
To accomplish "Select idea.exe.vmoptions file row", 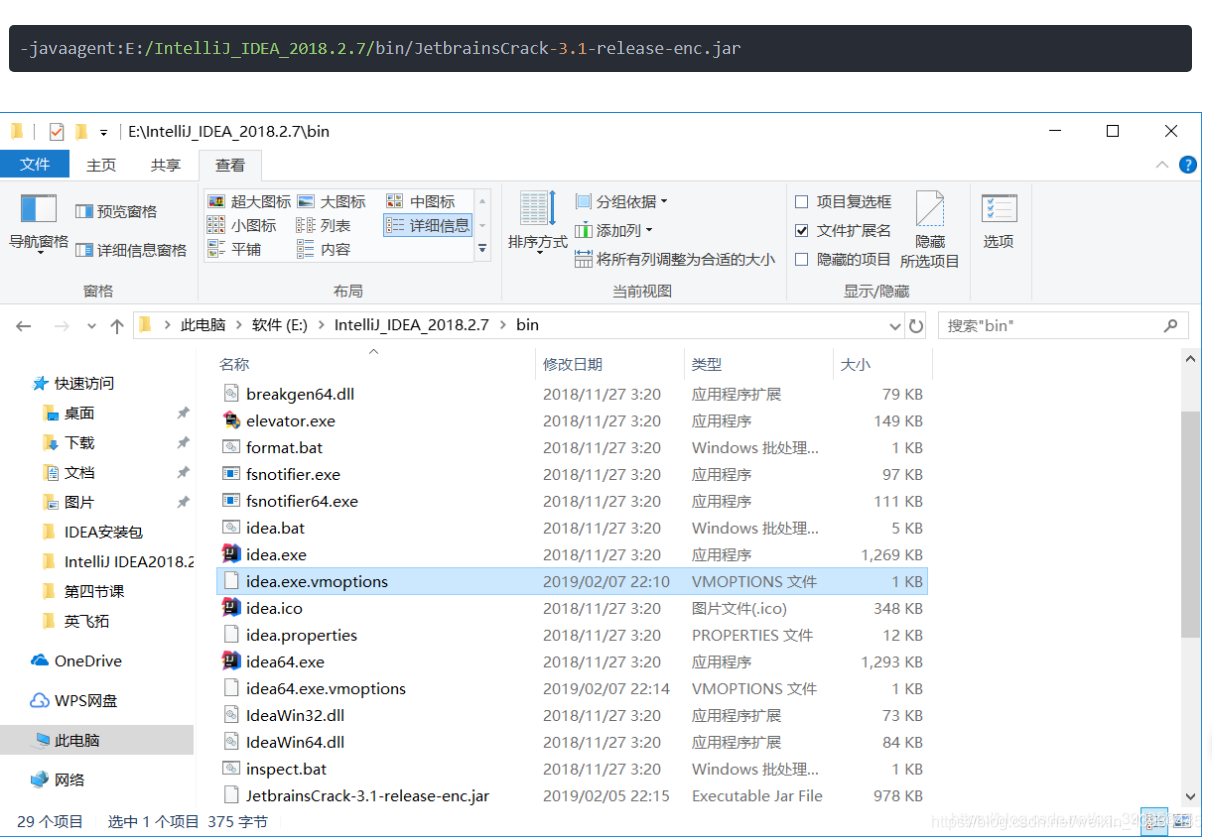I will click(x=572, y=581).
